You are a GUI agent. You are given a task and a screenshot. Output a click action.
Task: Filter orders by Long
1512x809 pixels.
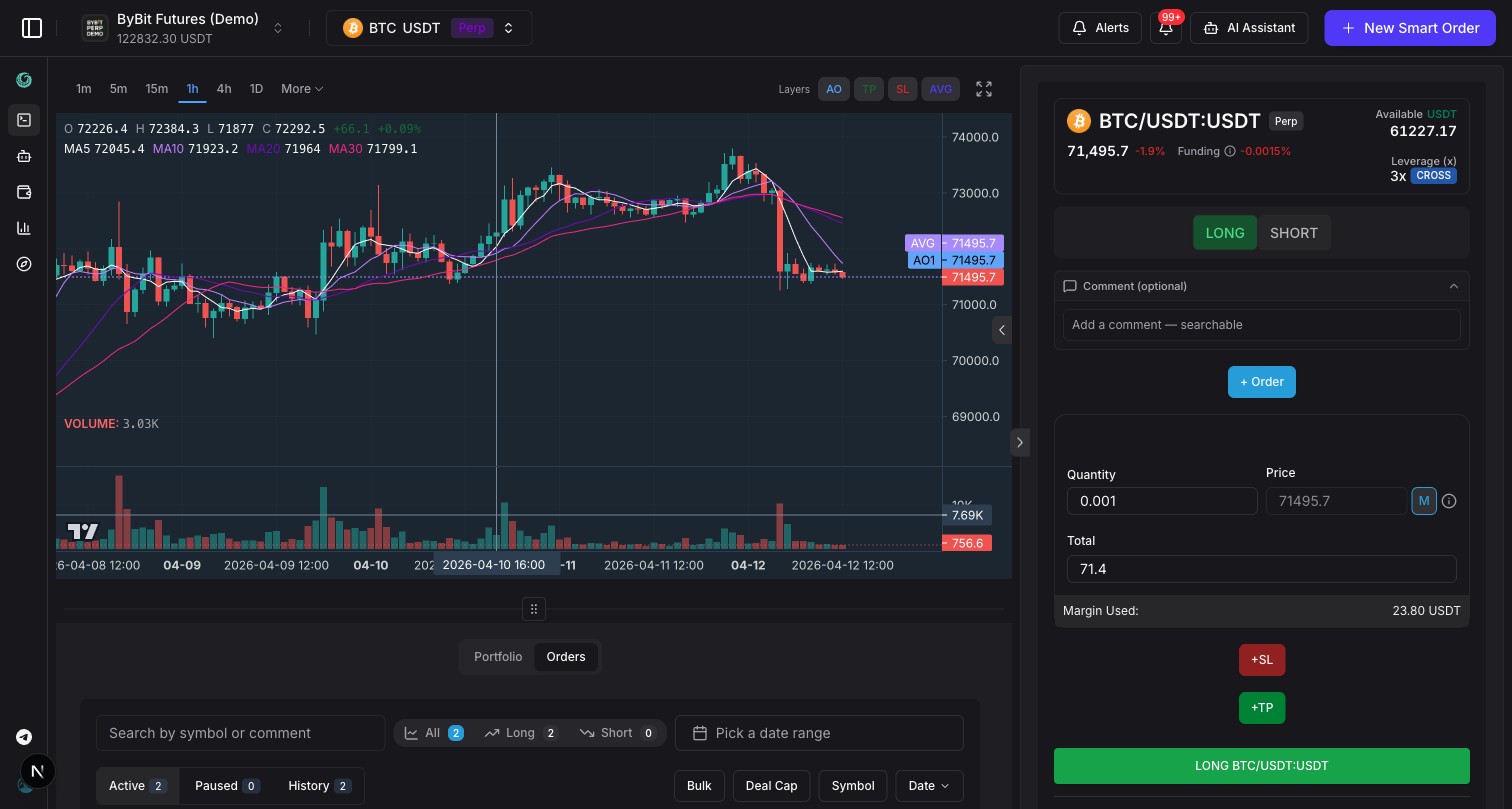[521, 733]
